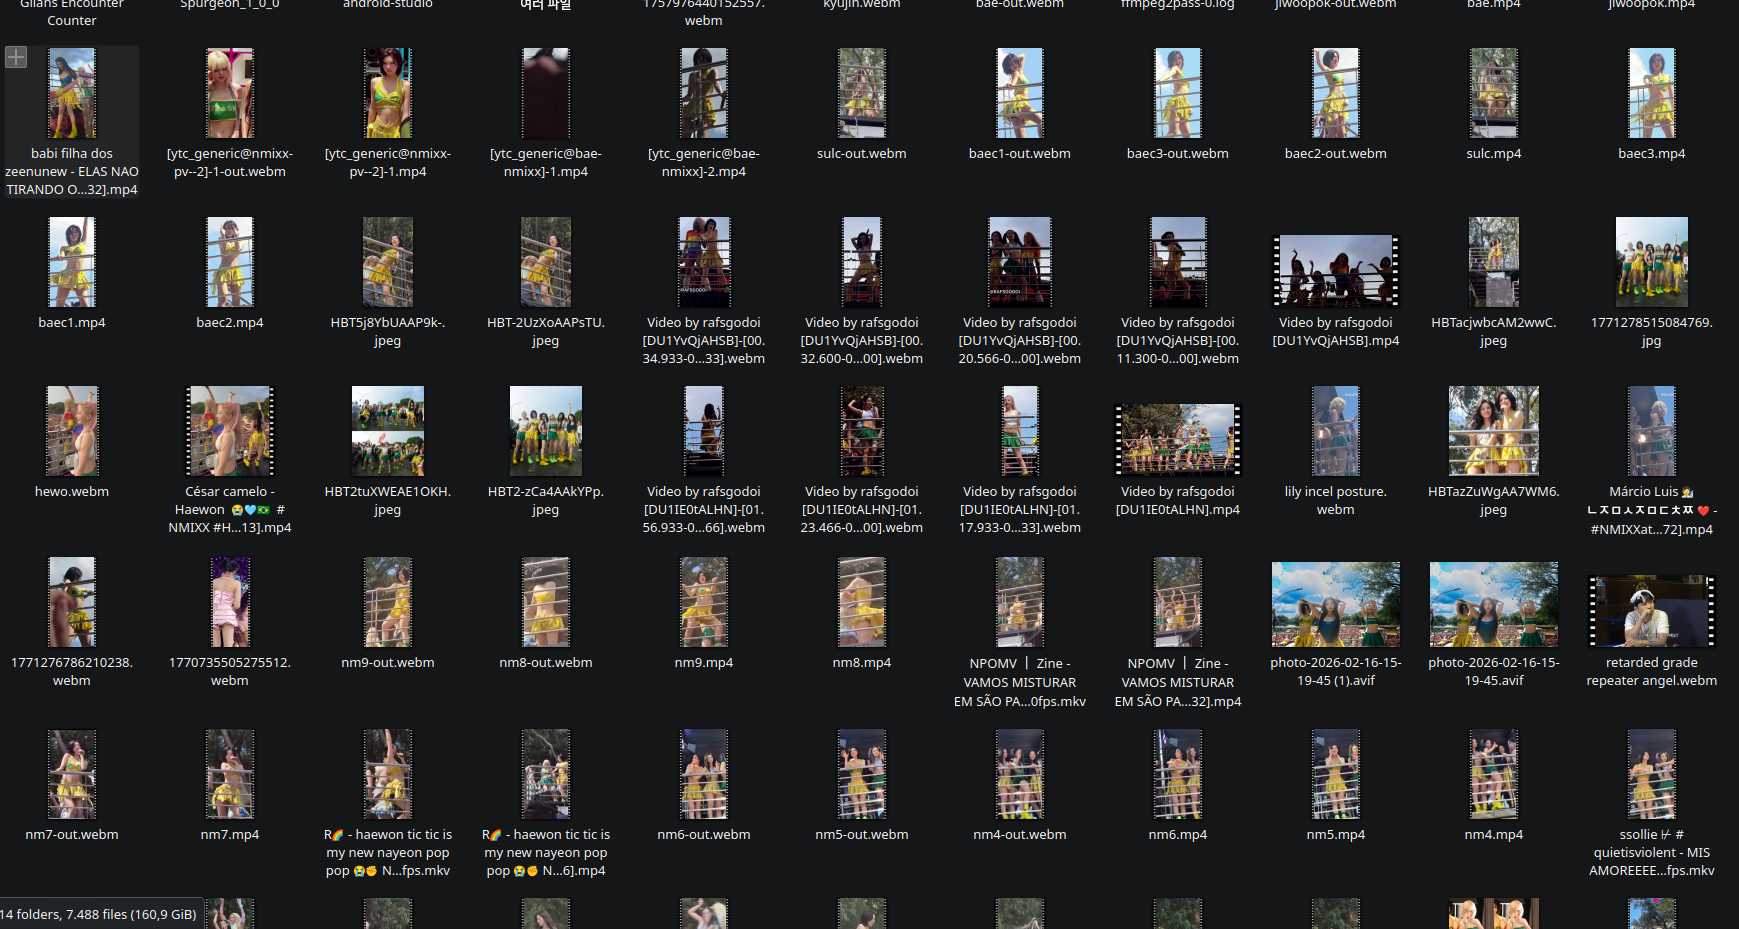Click the rafsgodoi 01.23.466 webm file name
The height and width of the screenshot is (929, 1739).
point(862,510)
